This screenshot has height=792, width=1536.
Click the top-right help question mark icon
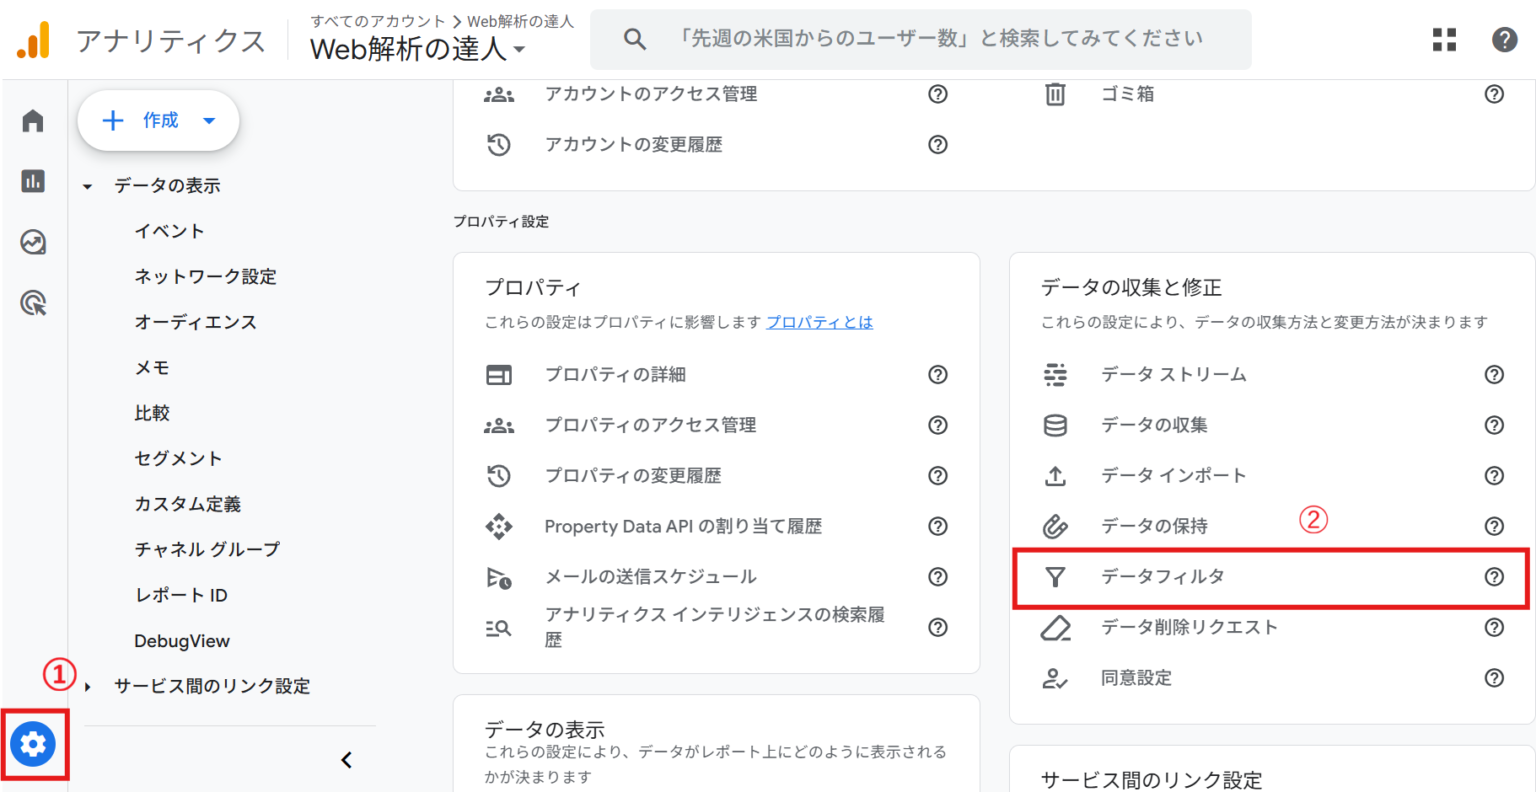click(1504, 40)
